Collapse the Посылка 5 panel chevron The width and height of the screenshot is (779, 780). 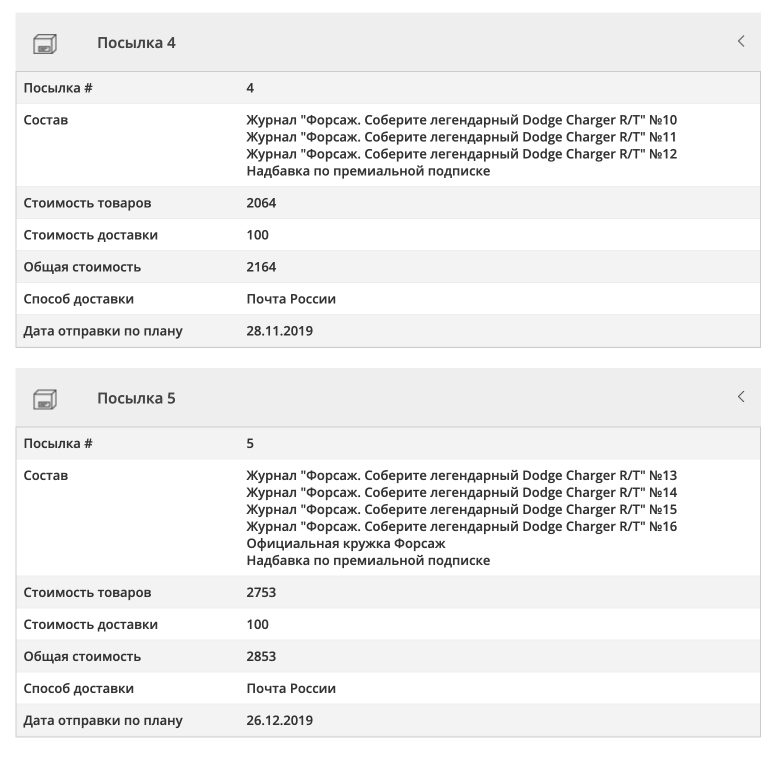coord(741,397)
